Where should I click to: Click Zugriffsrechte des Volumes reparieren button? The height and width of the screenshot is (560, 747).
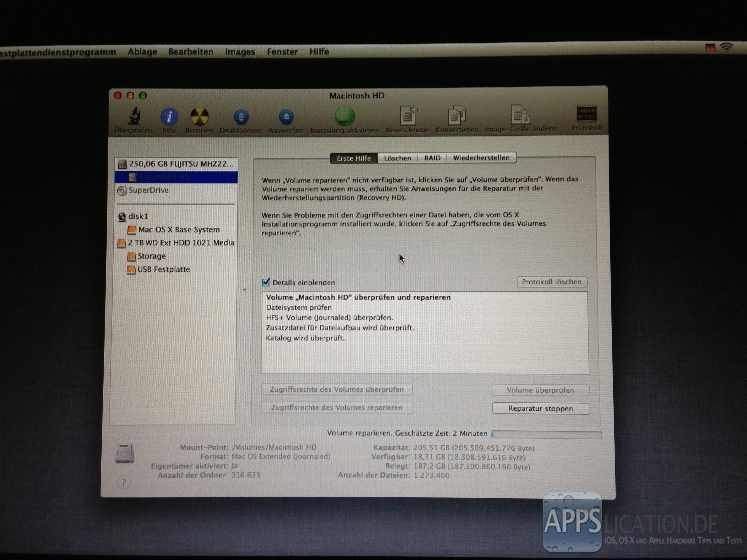[336, 407]
